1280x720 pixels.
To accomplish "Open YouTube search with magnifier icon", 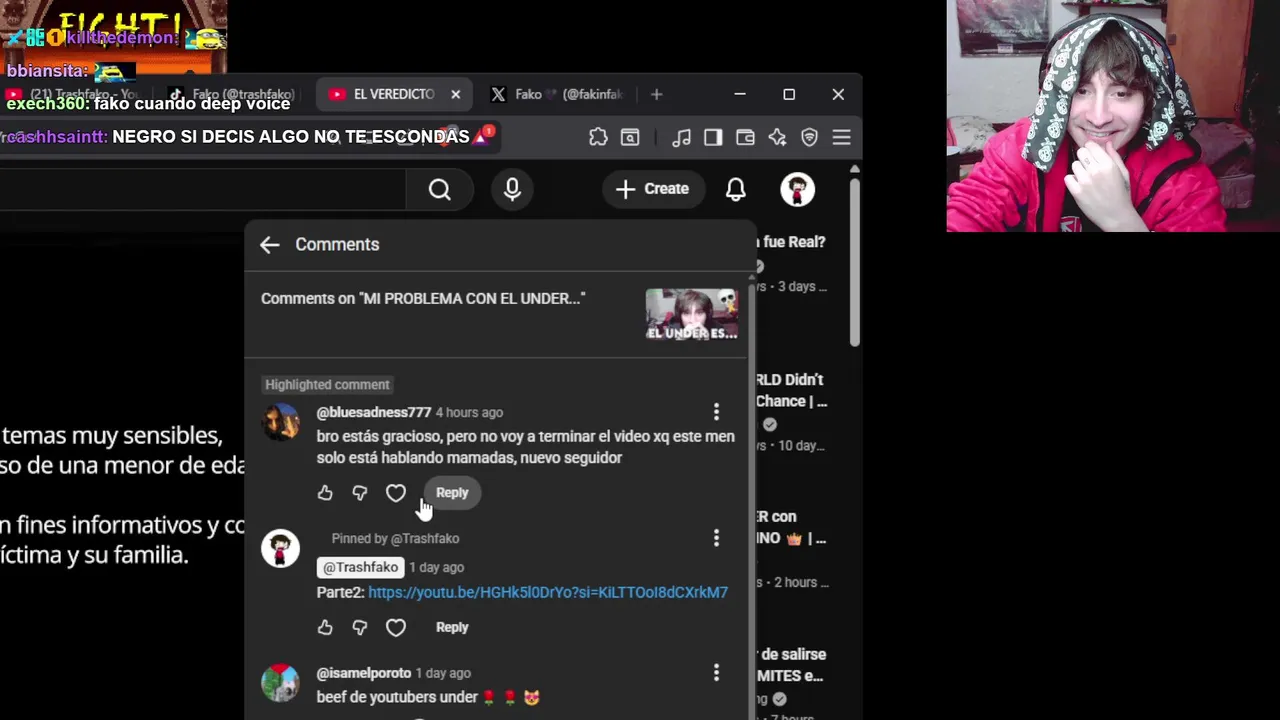I will click(x=440, y=189).
